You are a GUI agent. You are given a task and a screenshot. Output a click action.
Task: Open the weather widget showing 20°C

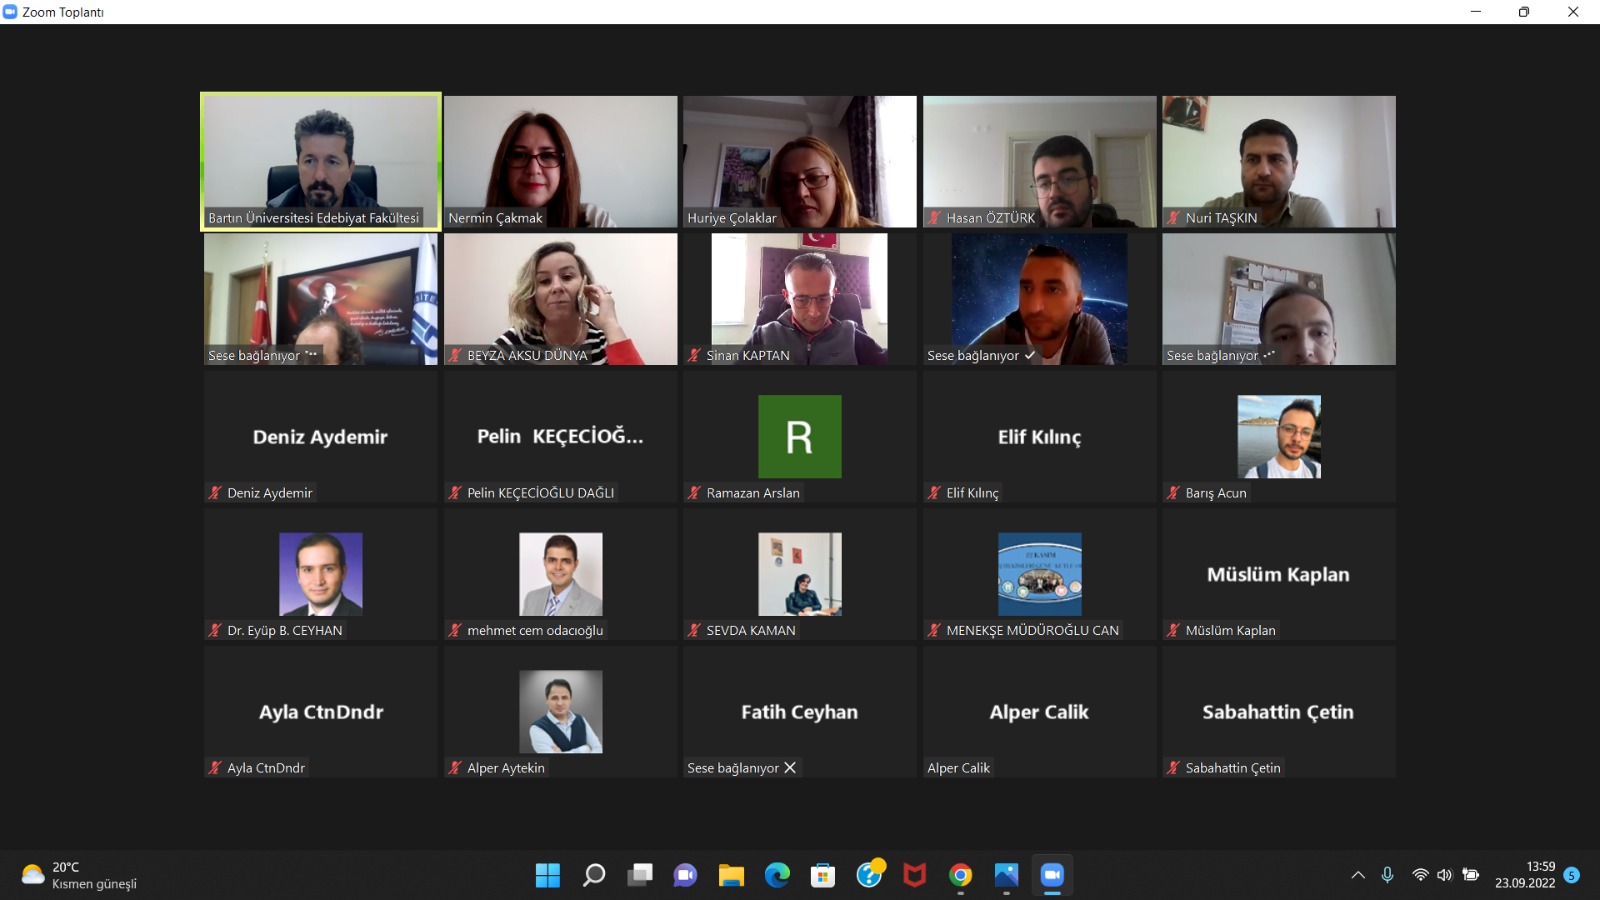click(x=80, y=875)
